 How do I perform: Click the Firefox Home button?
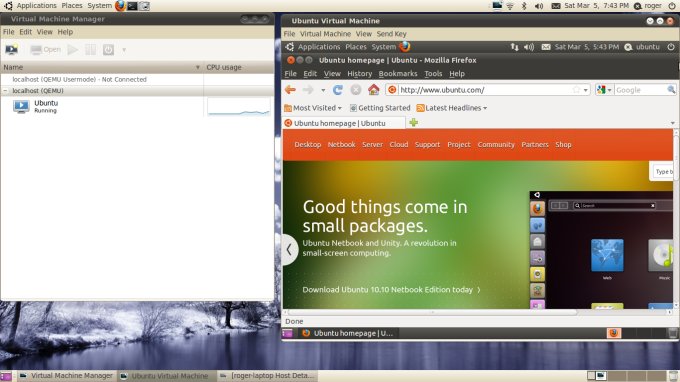[x=373, y=90]
